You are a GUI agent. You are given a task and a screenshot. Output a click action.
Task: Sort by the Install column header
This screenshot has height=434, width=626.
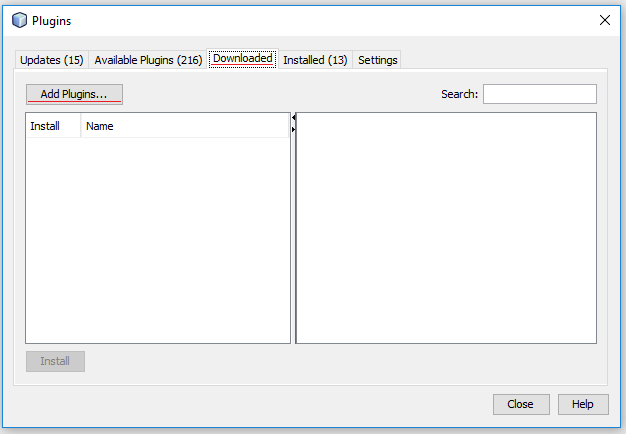tap(53, 126)
